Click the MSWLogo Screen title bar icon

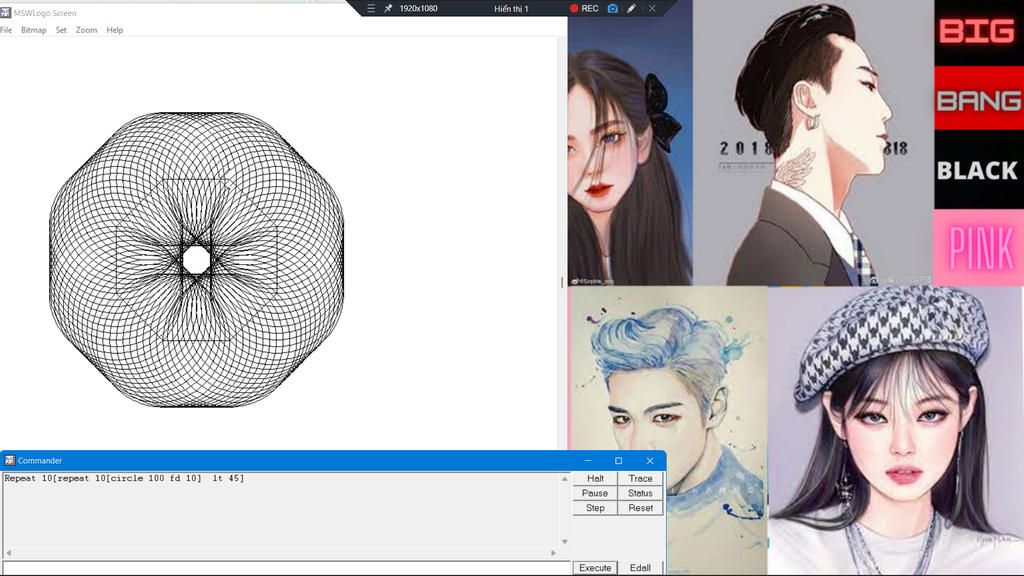[x=6, y=12]
